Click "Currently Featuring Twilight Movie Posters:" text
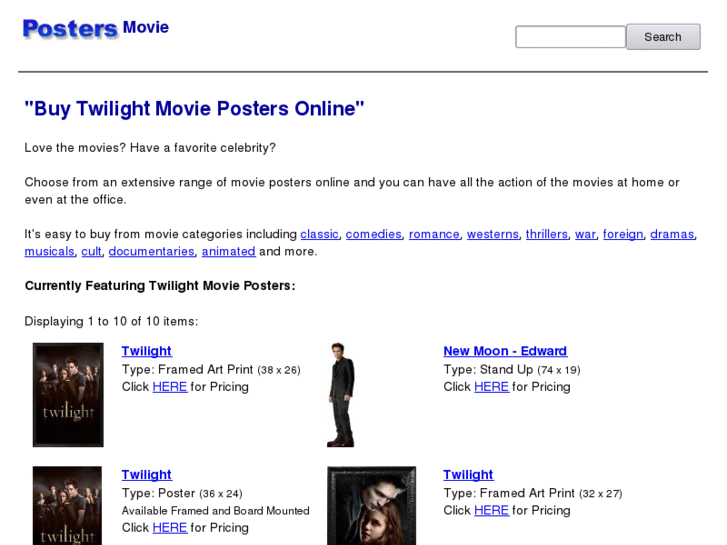Viewport: 727px width, 545px height. click(160, 286)
